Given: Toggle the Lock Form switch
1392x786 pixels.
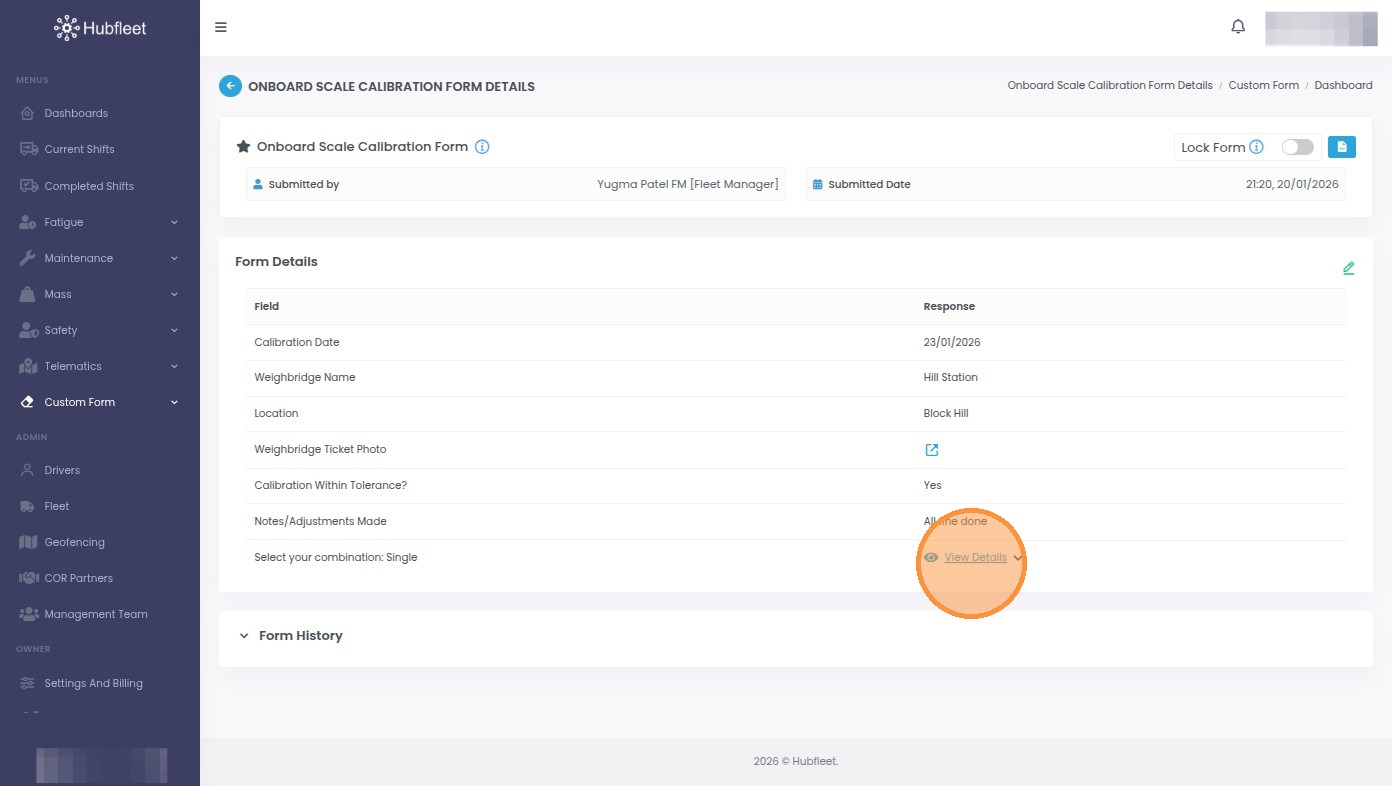Looking at the screenshot, I should 1297,147.
